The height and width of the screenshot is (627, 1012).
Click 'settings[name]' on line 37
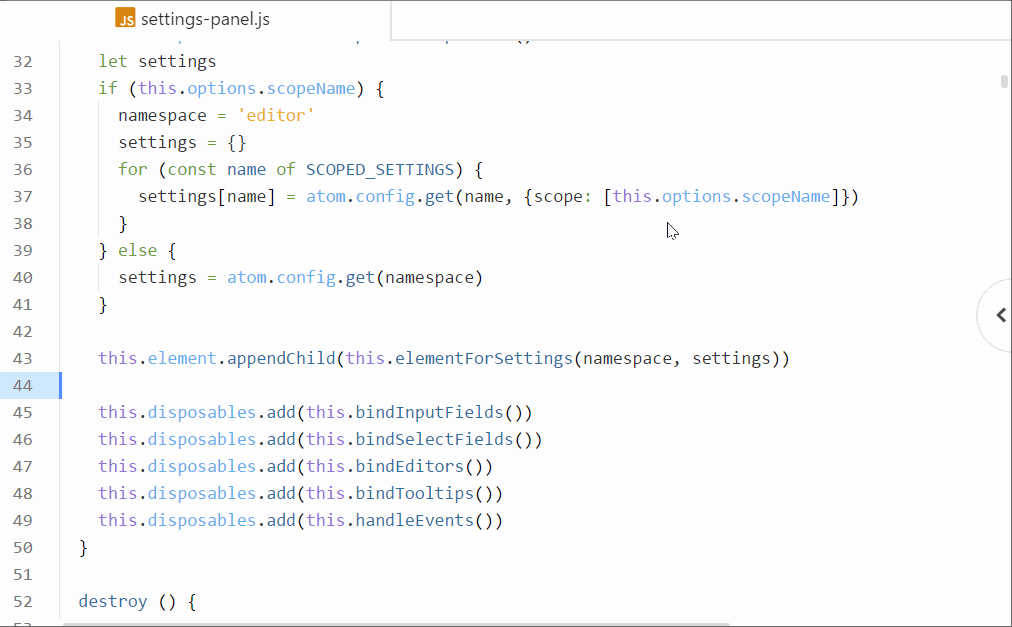207,196
